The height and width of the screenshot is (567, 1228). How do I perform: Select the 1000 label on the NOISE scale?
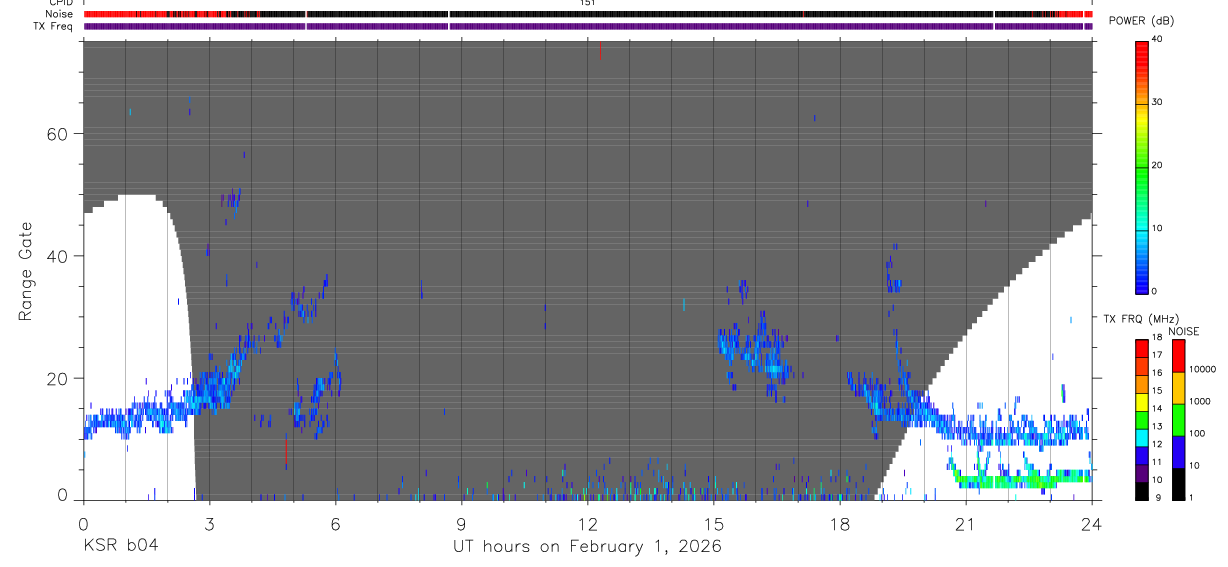click(x=1199, y=401)
